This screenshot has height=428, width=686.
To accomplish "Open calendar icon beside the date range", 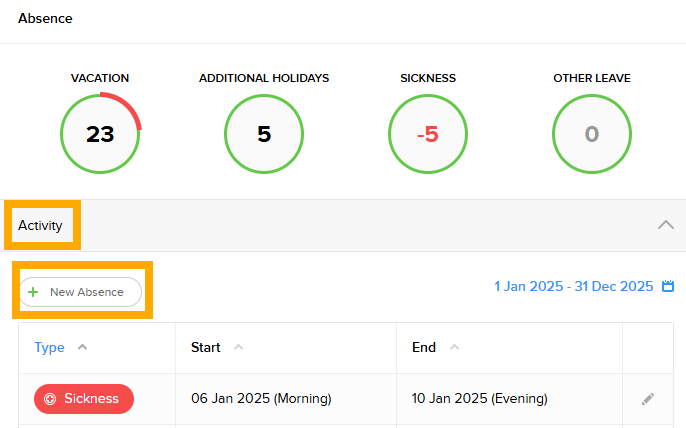I will [x=669, y=287].
